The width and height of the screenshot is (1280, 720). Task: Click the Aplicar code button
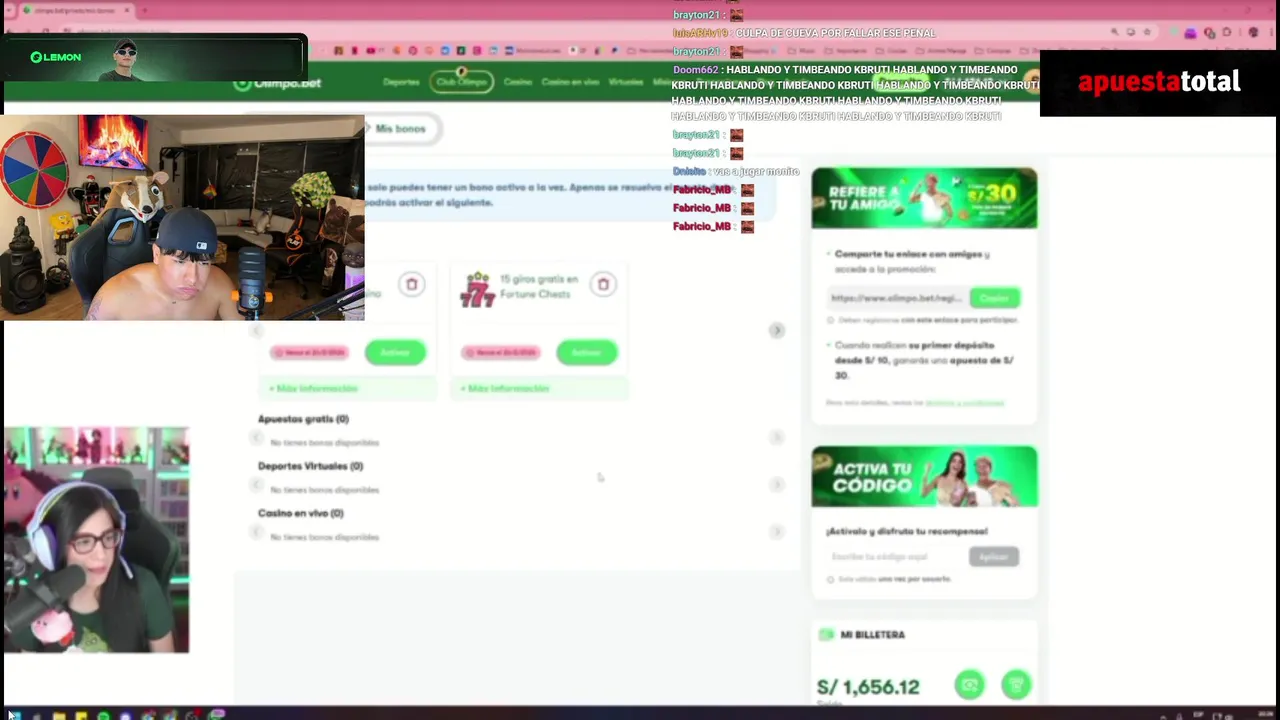pyautogui.click(x=993, y=557)
